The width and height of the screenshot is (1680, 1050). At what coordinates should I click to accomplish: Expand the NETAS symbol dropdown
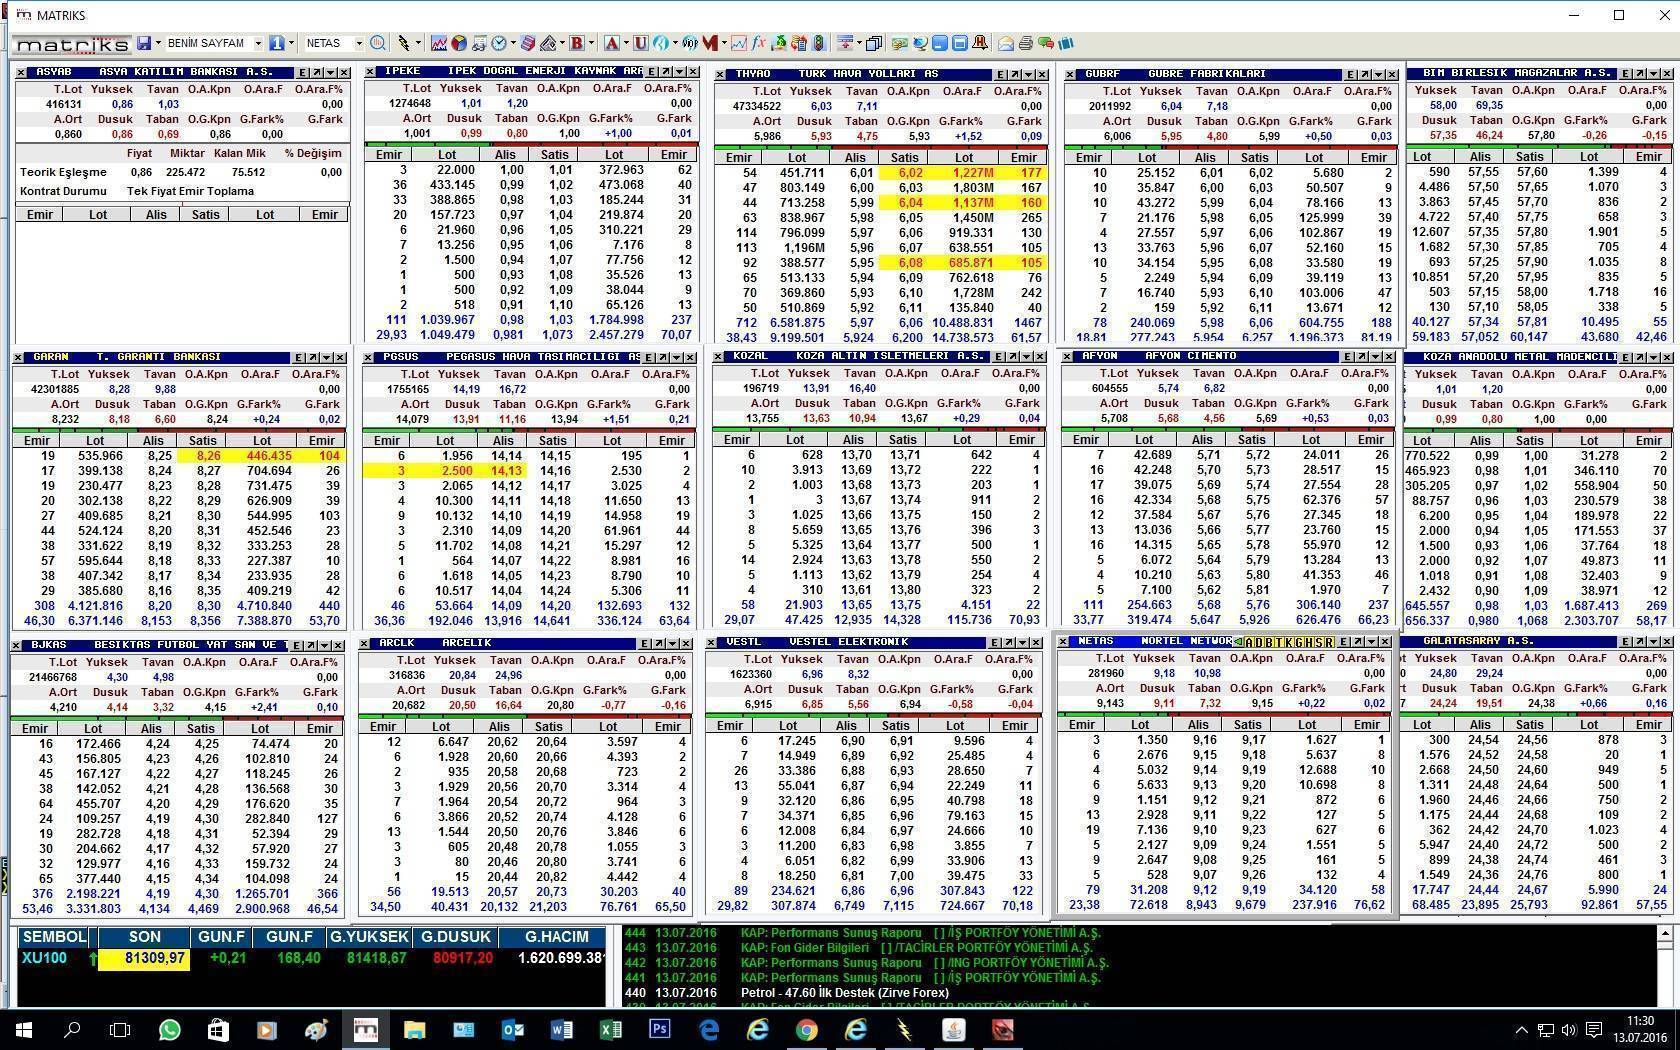coord(357,43)
